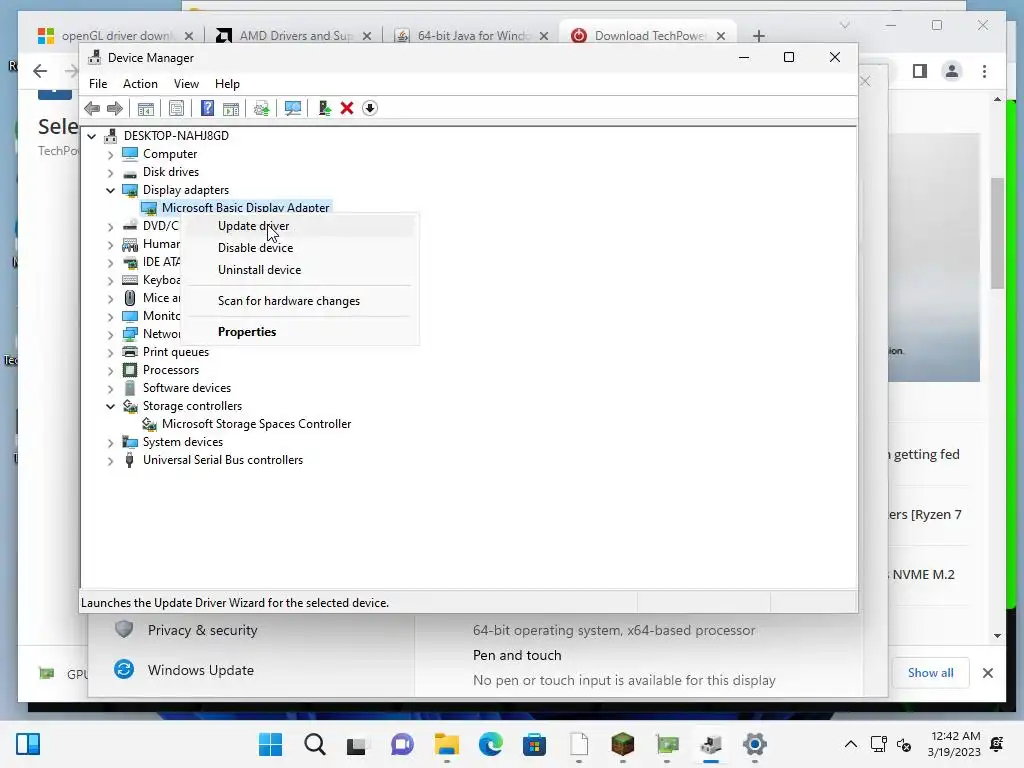Open a new browser tab with plus button

point(758,36)
